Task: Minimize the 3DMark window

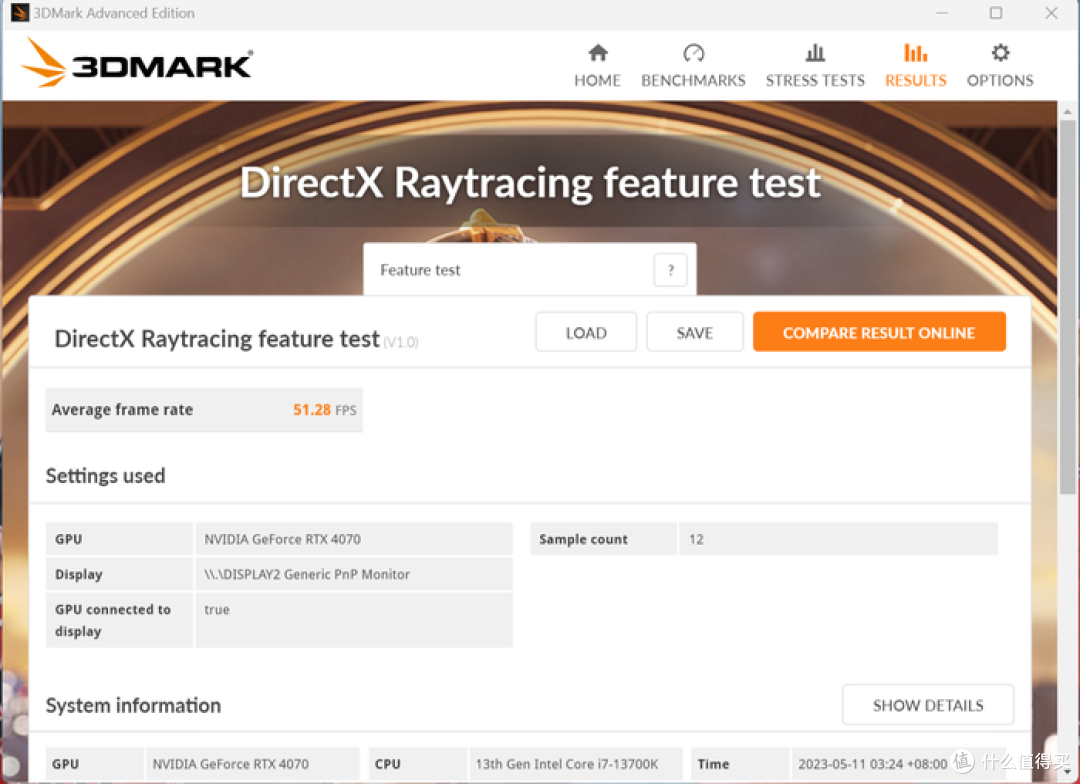Action: click(x=942, y=13)
